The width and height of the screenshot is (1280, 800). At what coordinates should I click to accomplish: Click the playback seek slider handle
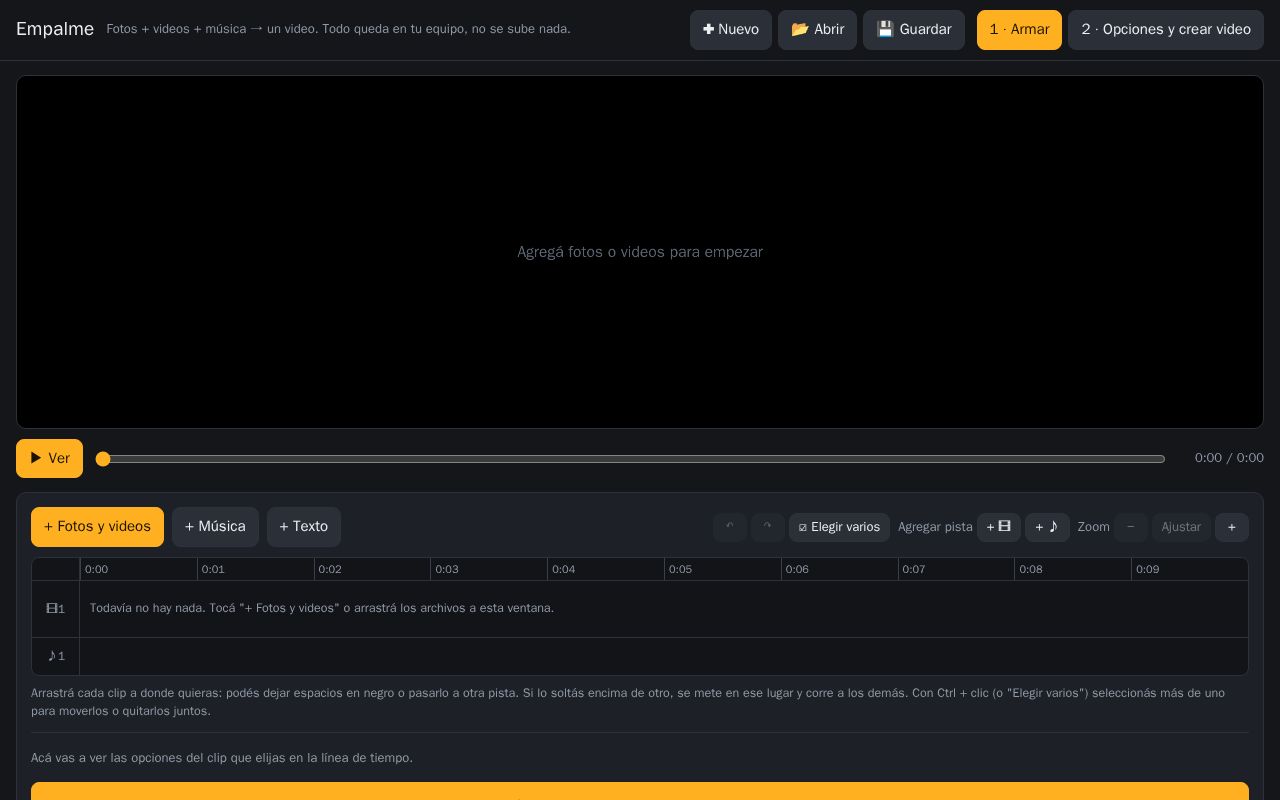(x=103, y=459)
